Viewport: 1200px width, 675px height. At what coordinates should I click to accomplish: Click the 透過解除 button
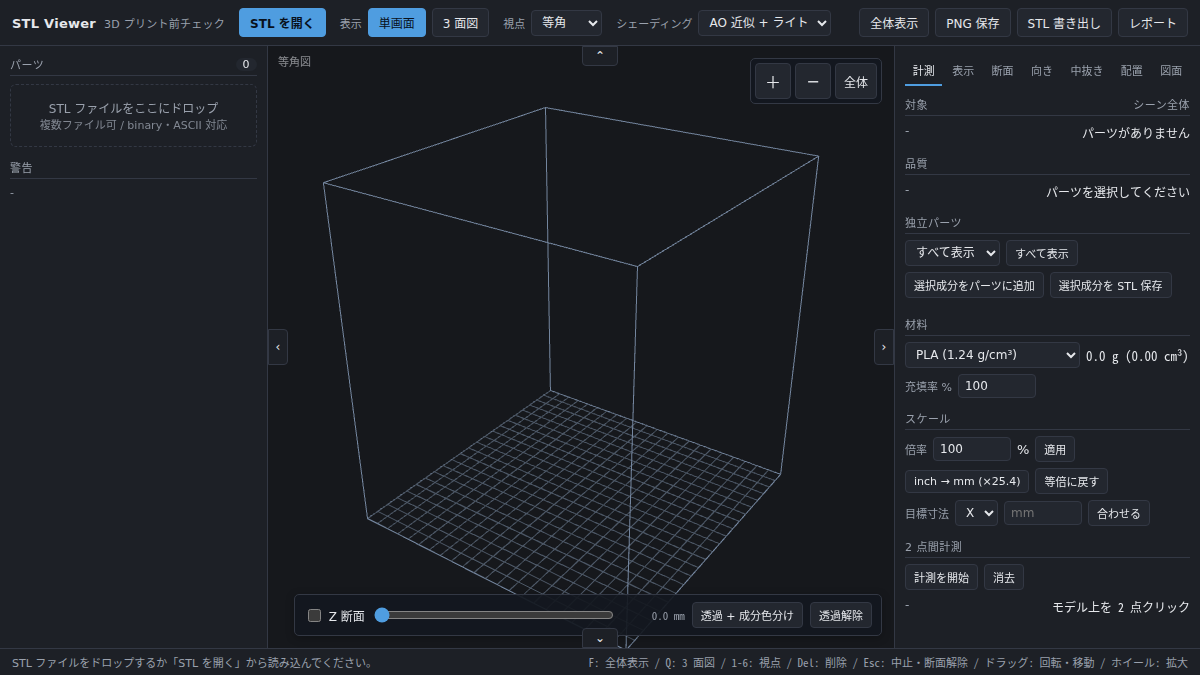point(841,615)
